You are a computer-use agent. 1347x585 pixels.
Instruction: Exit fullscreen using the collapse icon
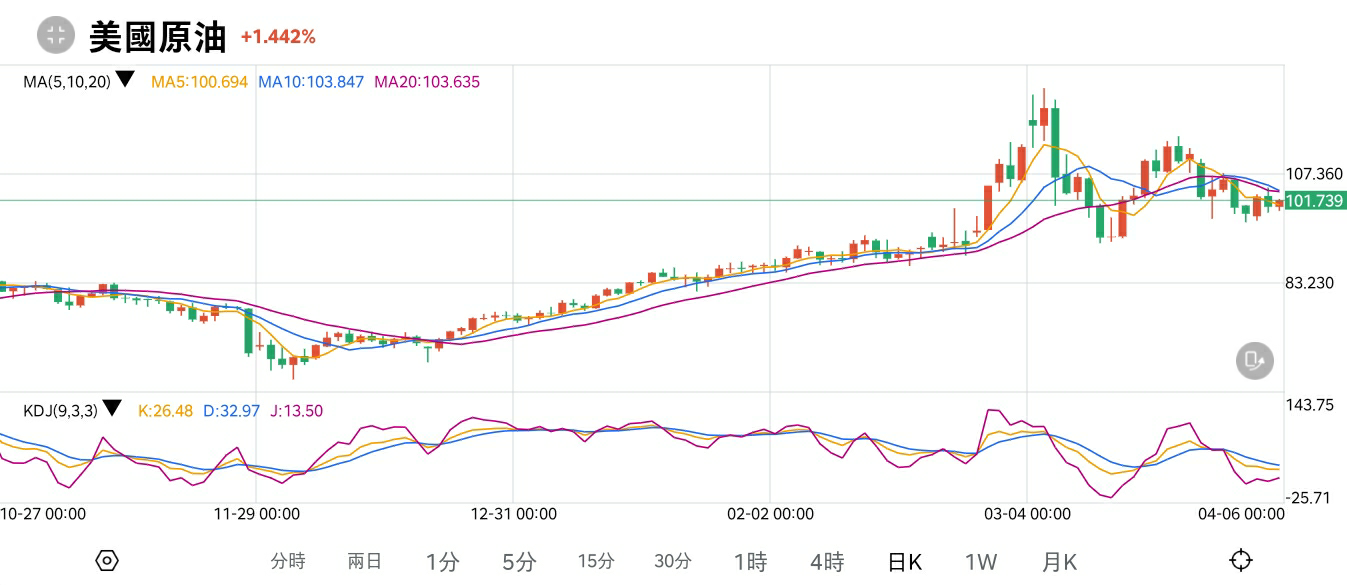pyautogui.click(x=56, y=36)
